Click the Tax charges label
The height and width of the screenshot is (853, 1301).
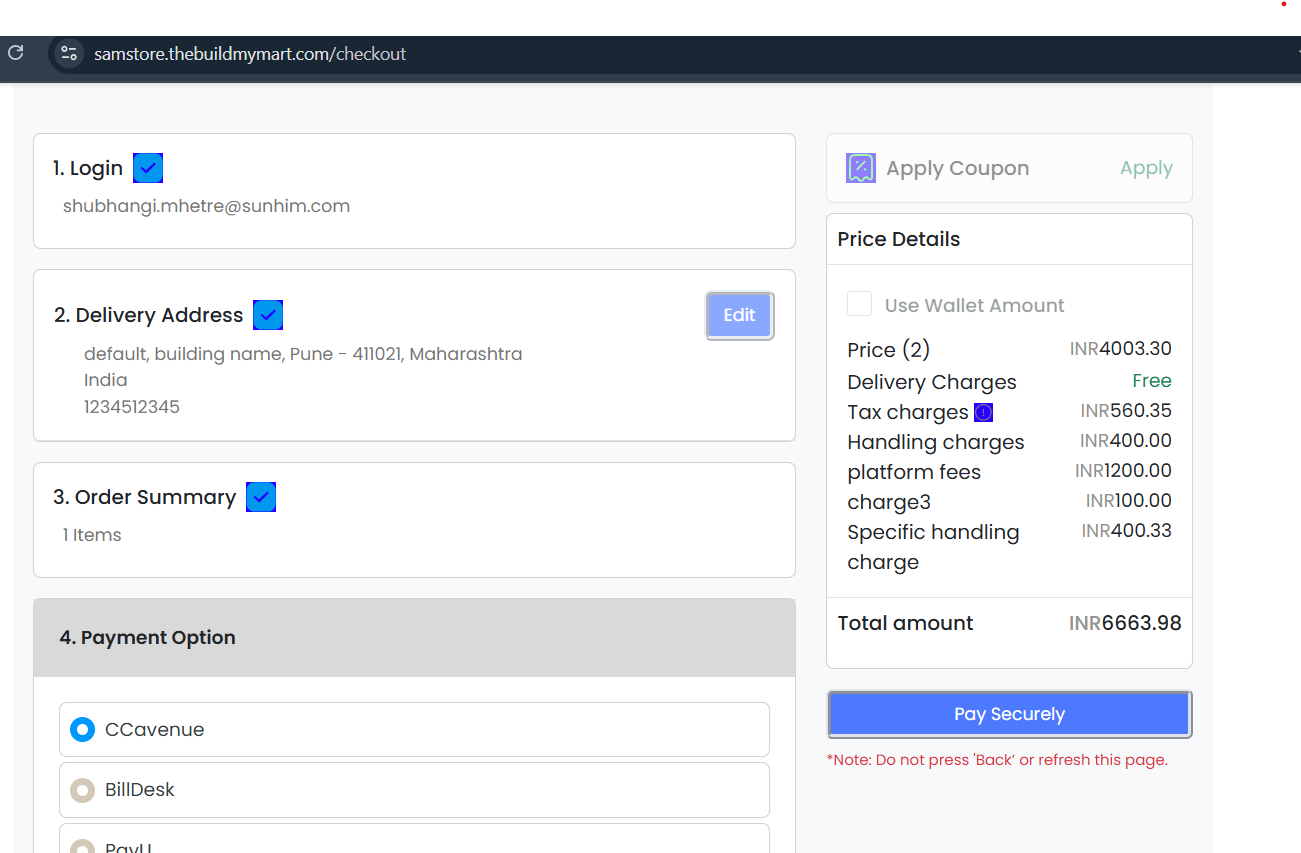(908, 412)
